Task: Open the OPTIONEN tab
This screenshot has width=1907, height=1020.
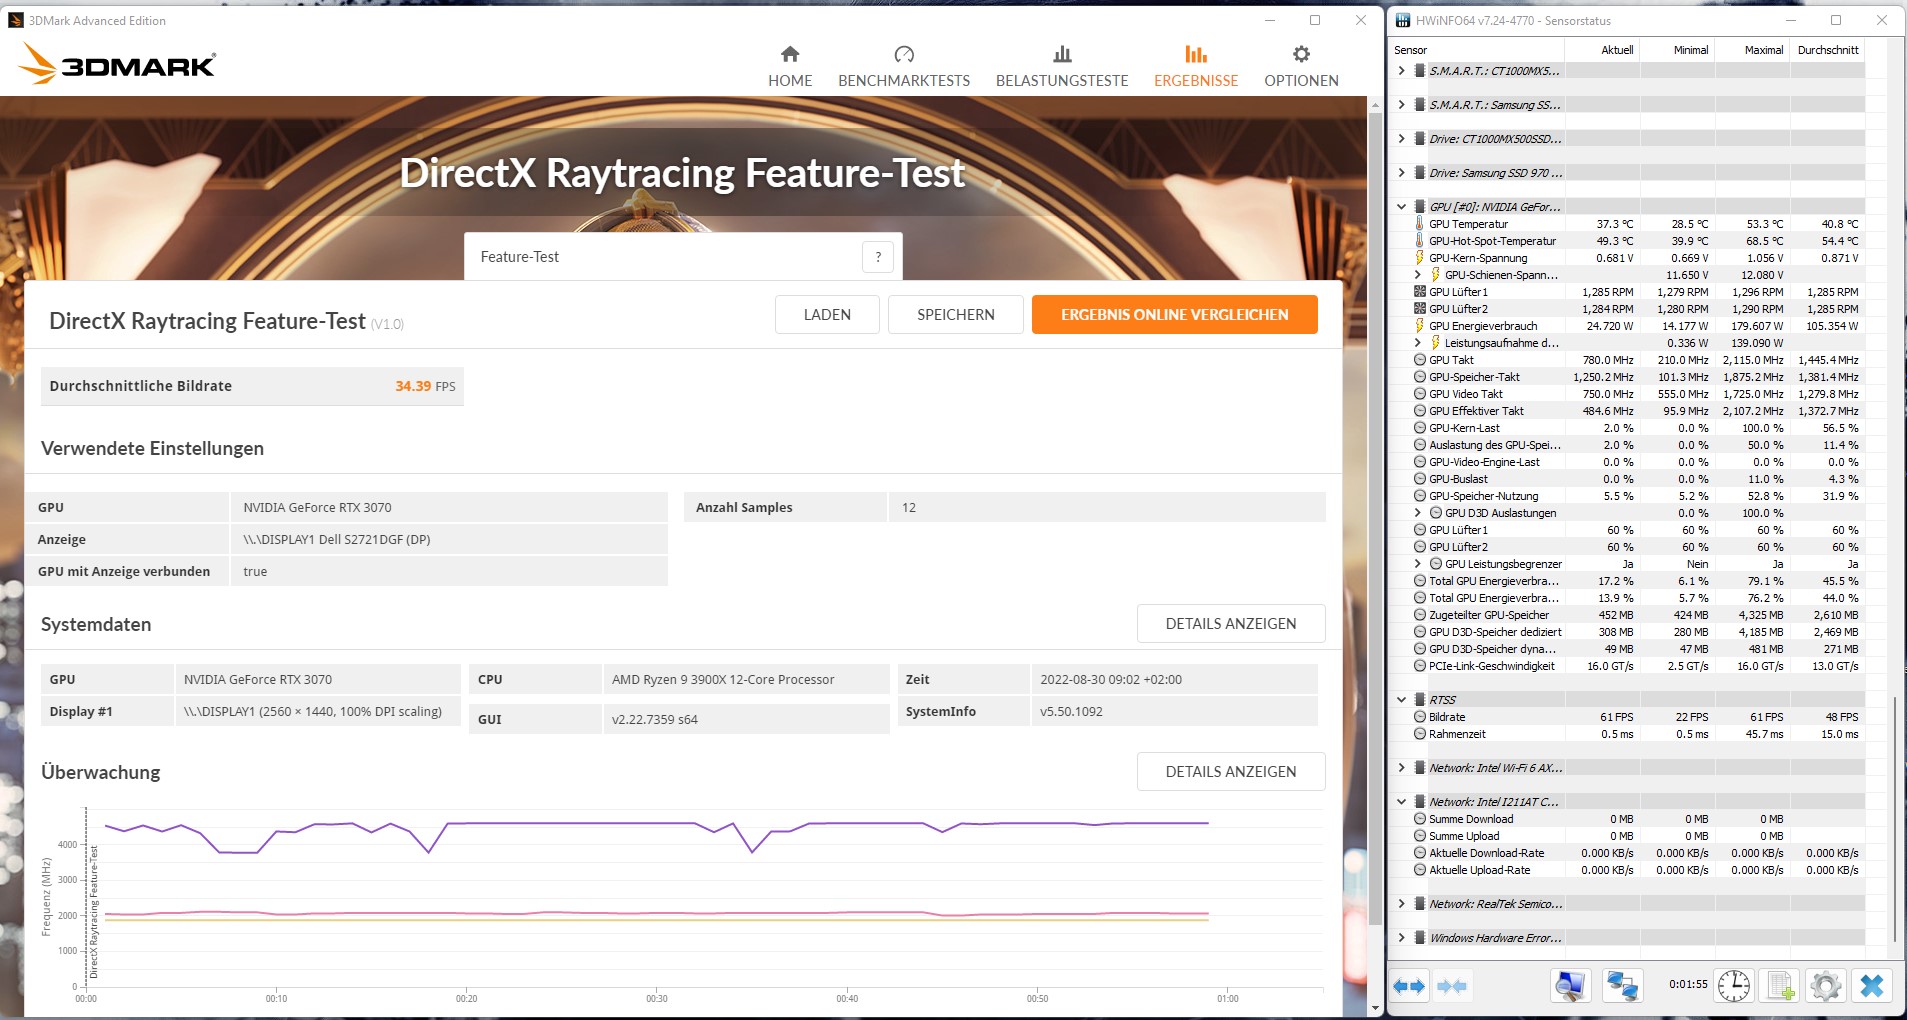Action: pyautogui.click(x=1301, y=66)
